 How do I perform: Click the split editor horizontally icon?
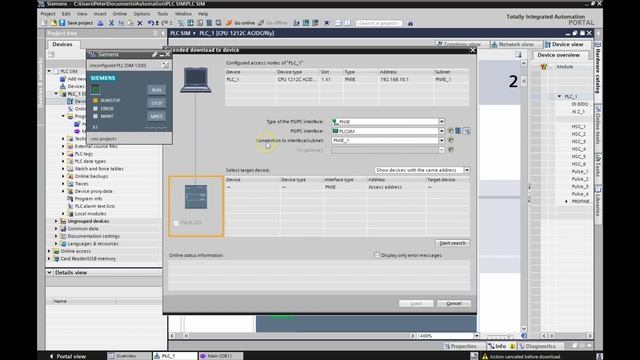[x=338, y=23]
